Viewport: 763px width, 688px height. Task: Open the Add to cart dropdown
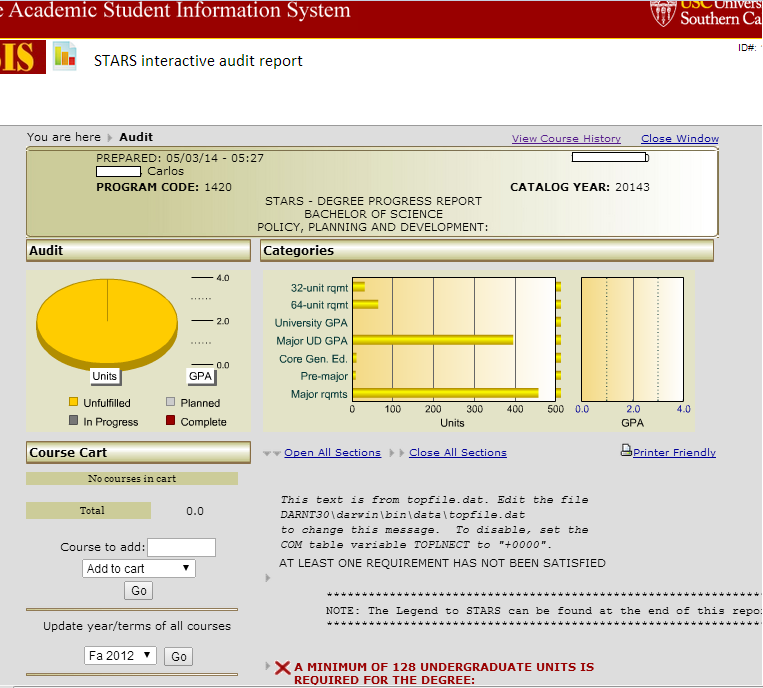click(139, 568)
